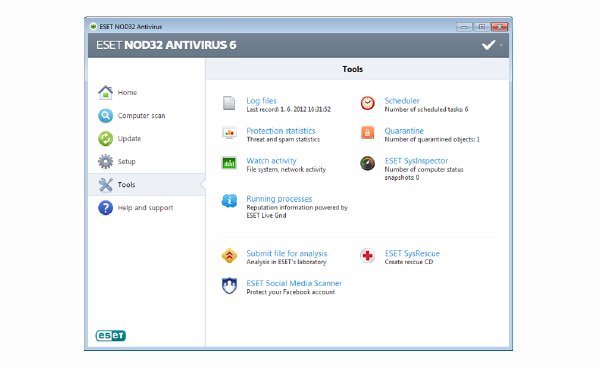Viewport: 600px width, 369px height.
Task: Open Protection statistics link
Action: pyautogui.click(x=281, y=131)
